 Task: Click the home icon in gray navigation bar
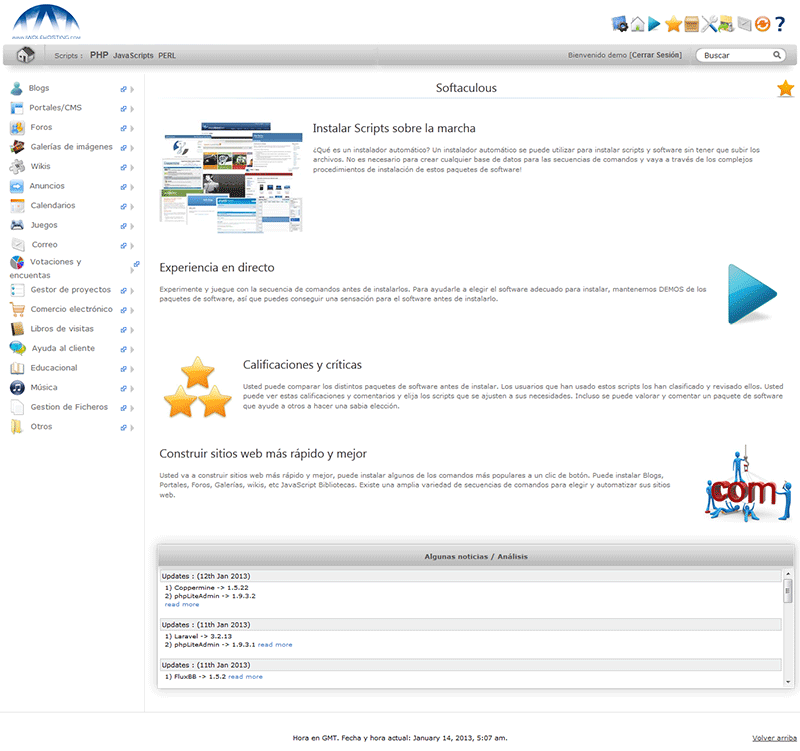pos(25,55)
